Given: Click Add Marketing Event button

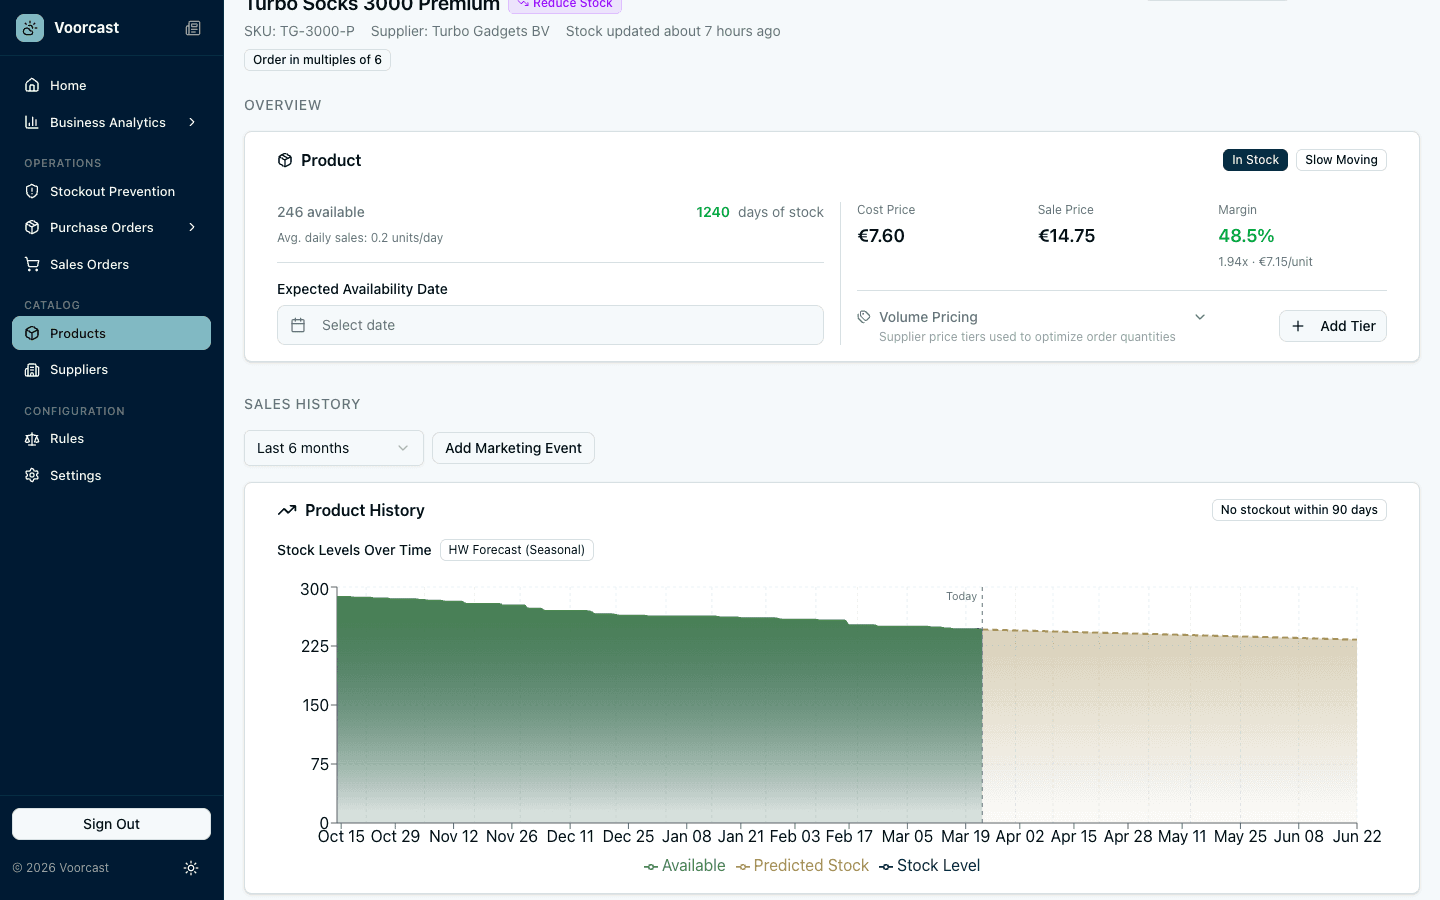Looking at the screenshot, I should [x=513, y=448].
